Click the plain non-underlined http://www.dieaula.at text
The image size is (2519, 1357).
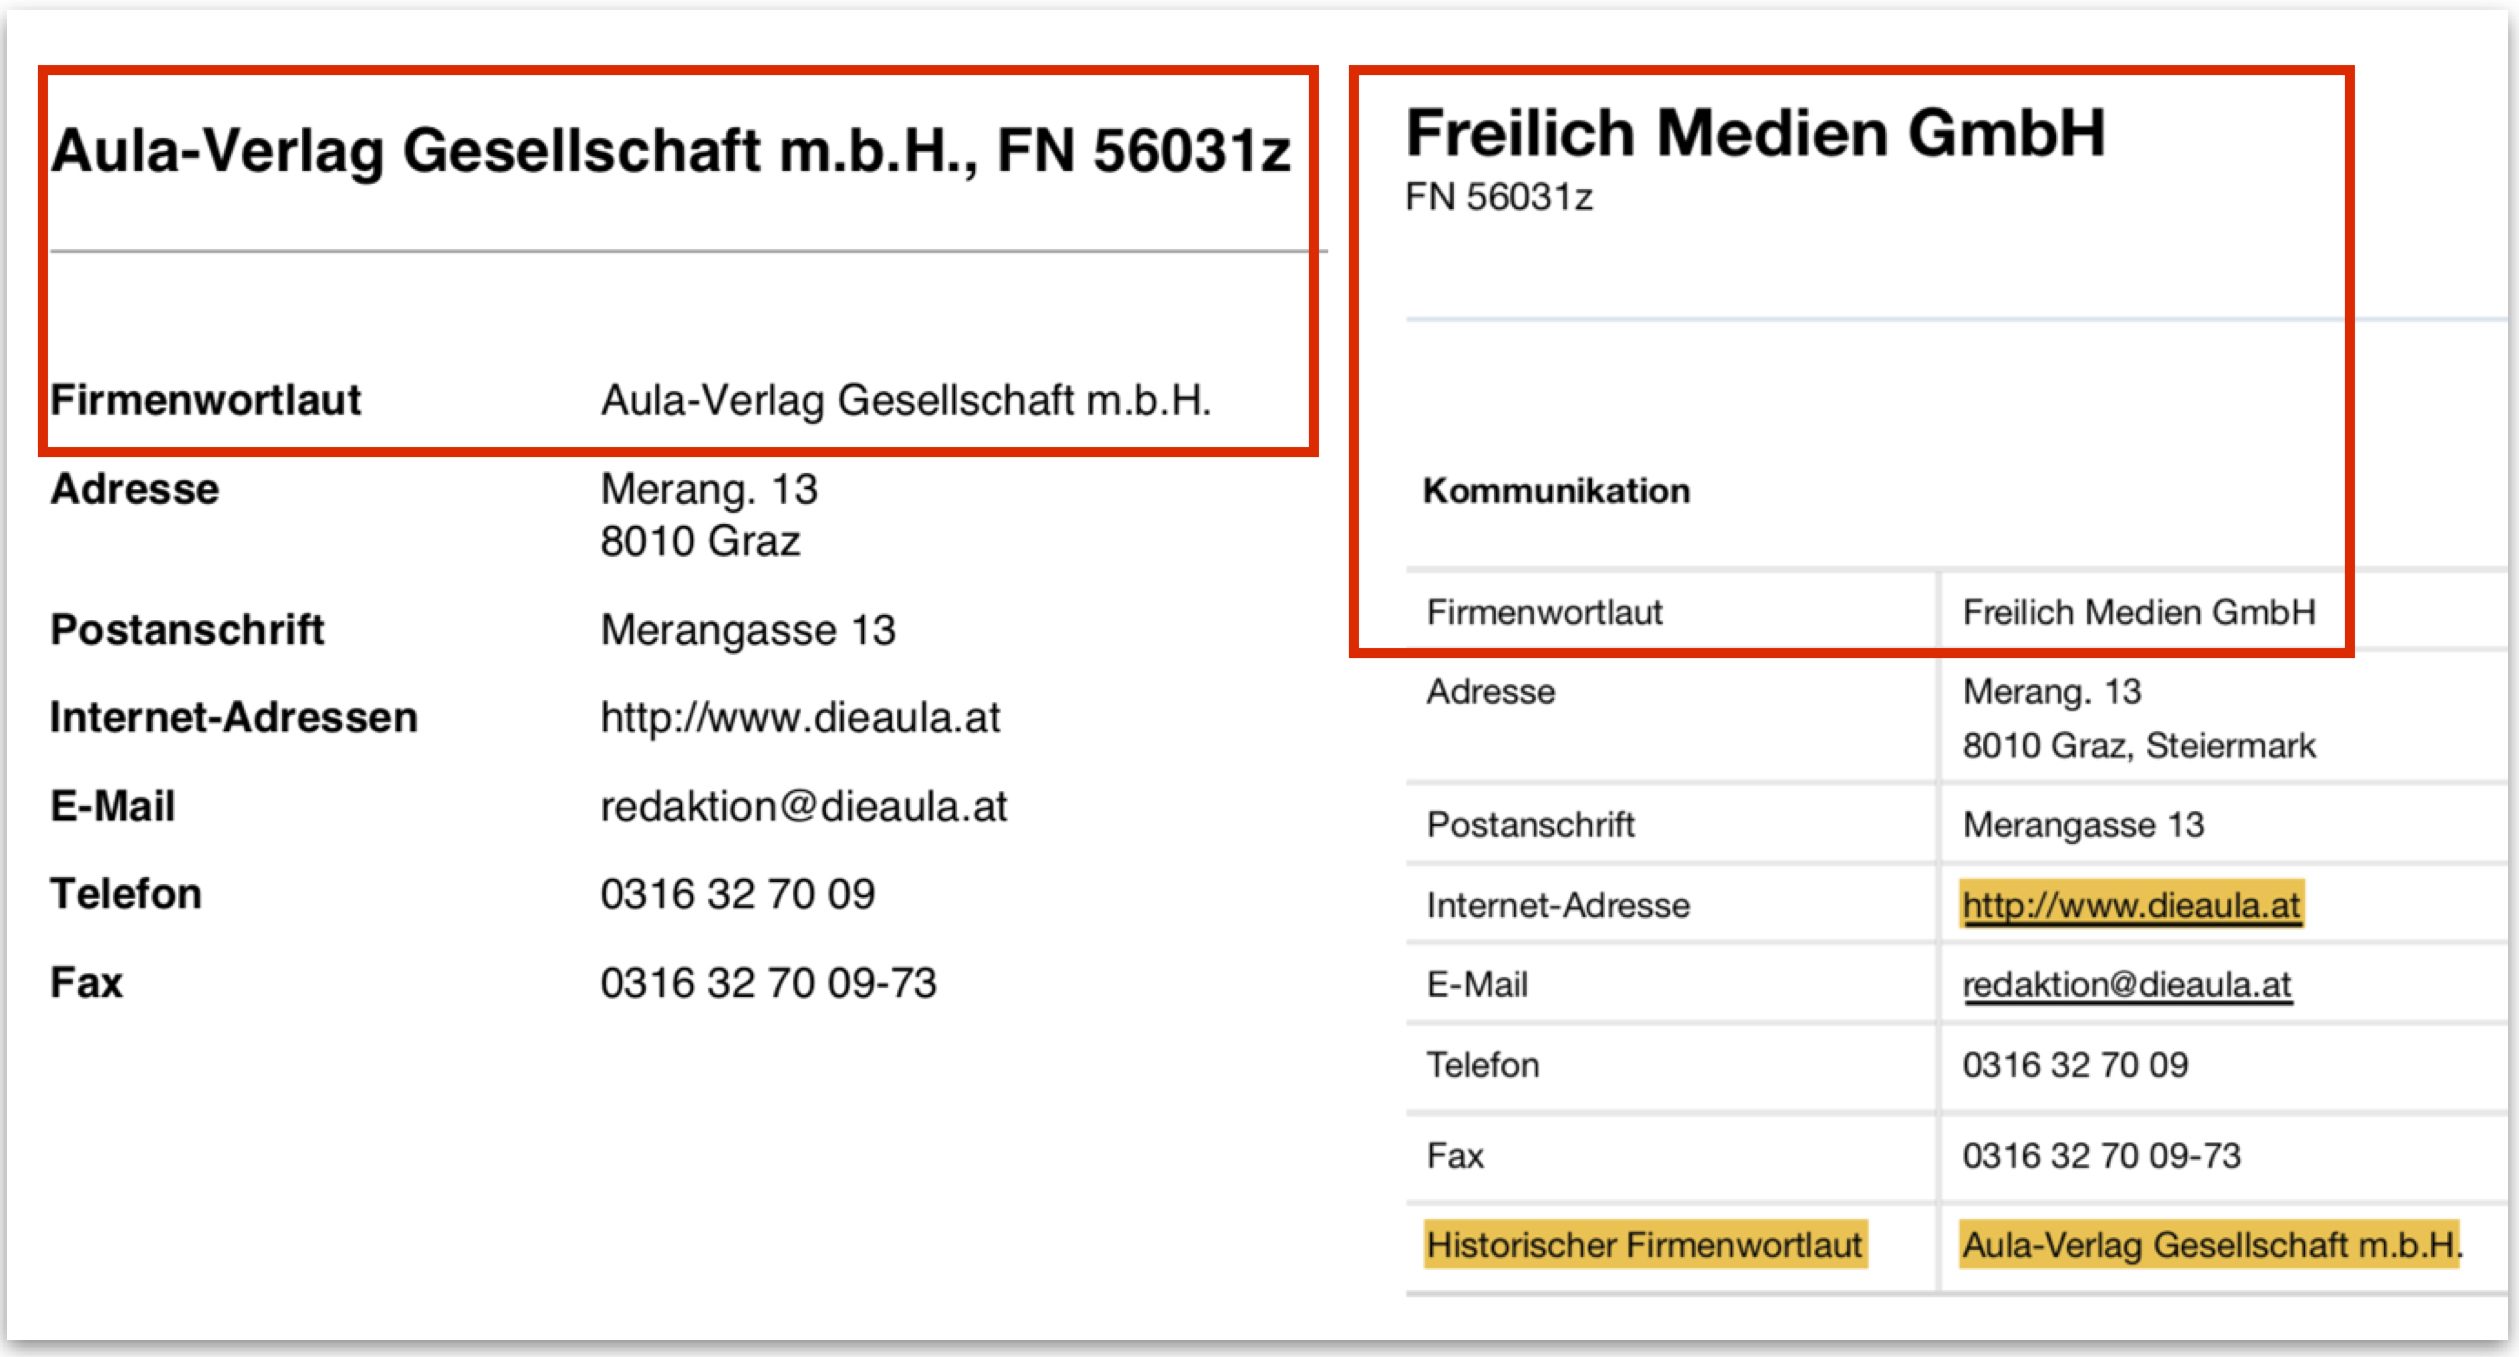800,717
